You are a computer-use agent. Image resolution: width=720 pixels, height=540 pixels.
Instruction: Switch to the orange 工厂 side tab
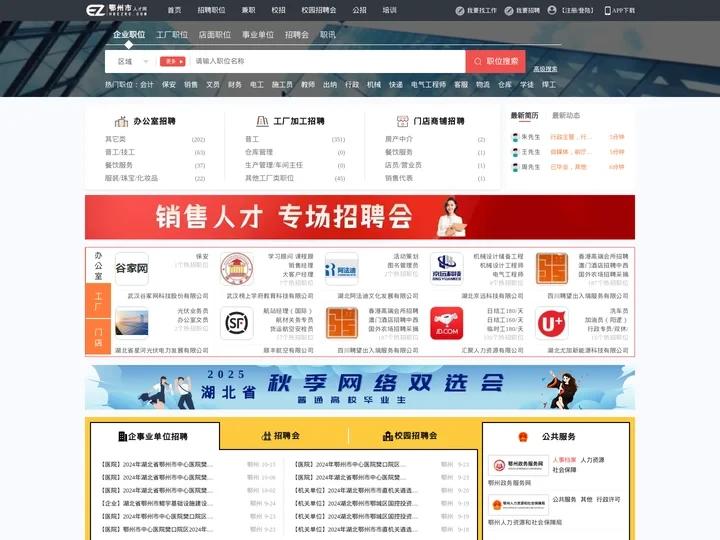click(x=98, y=301)
